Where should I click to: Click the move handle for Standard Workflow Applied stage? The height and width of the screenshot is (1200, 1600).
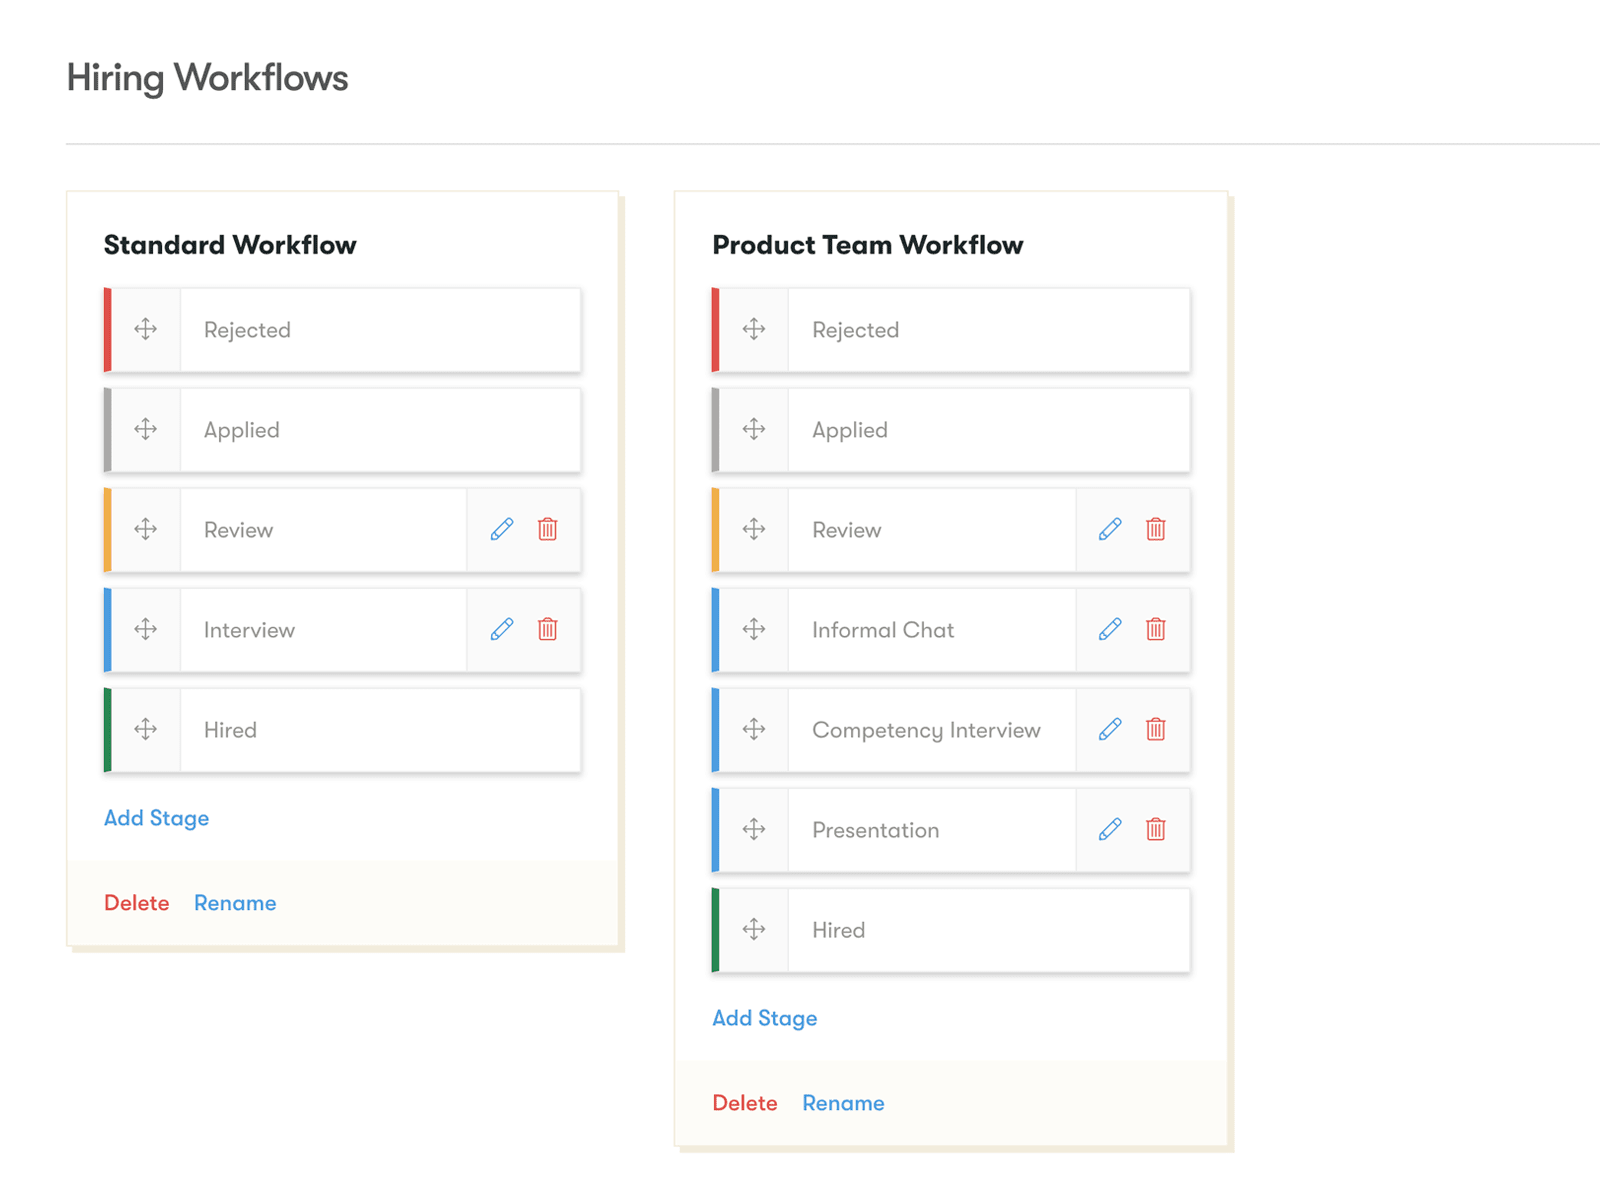(146, 429)
